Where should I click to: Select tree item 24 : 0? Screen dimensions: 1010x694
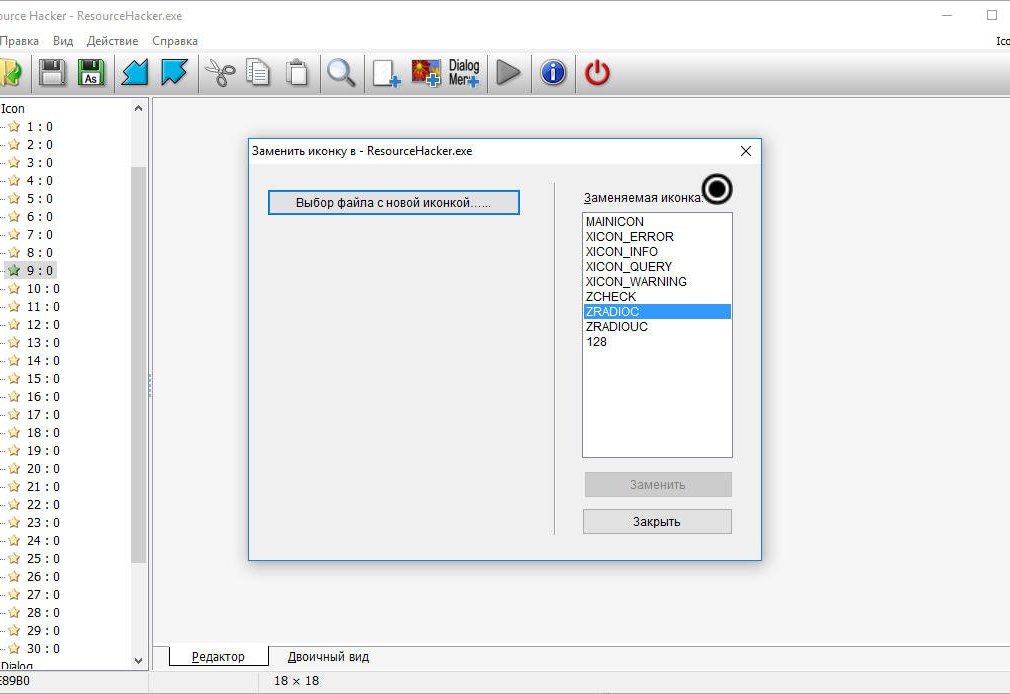click(43, 541)
